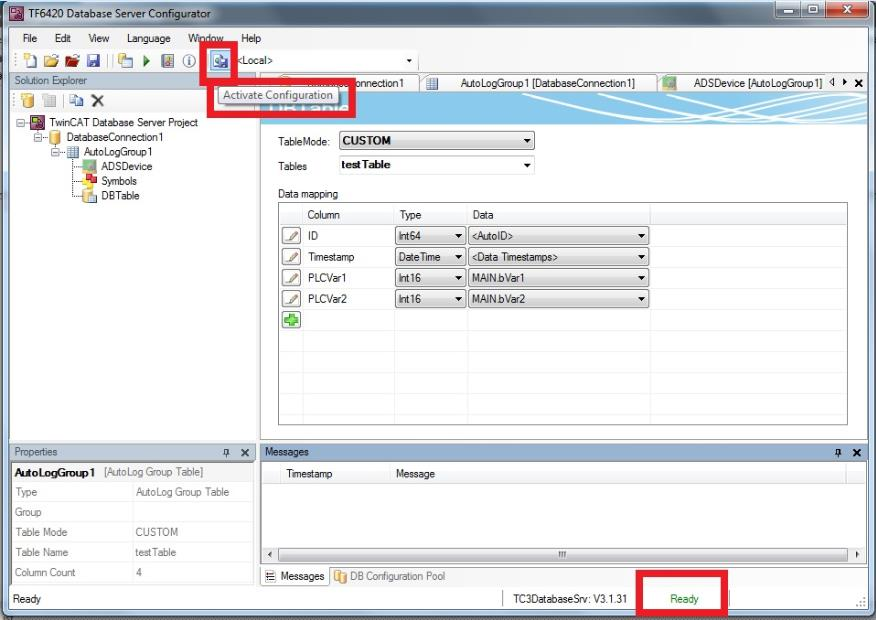
Task: Open the View menu
Action: click(x=99, y=38)
